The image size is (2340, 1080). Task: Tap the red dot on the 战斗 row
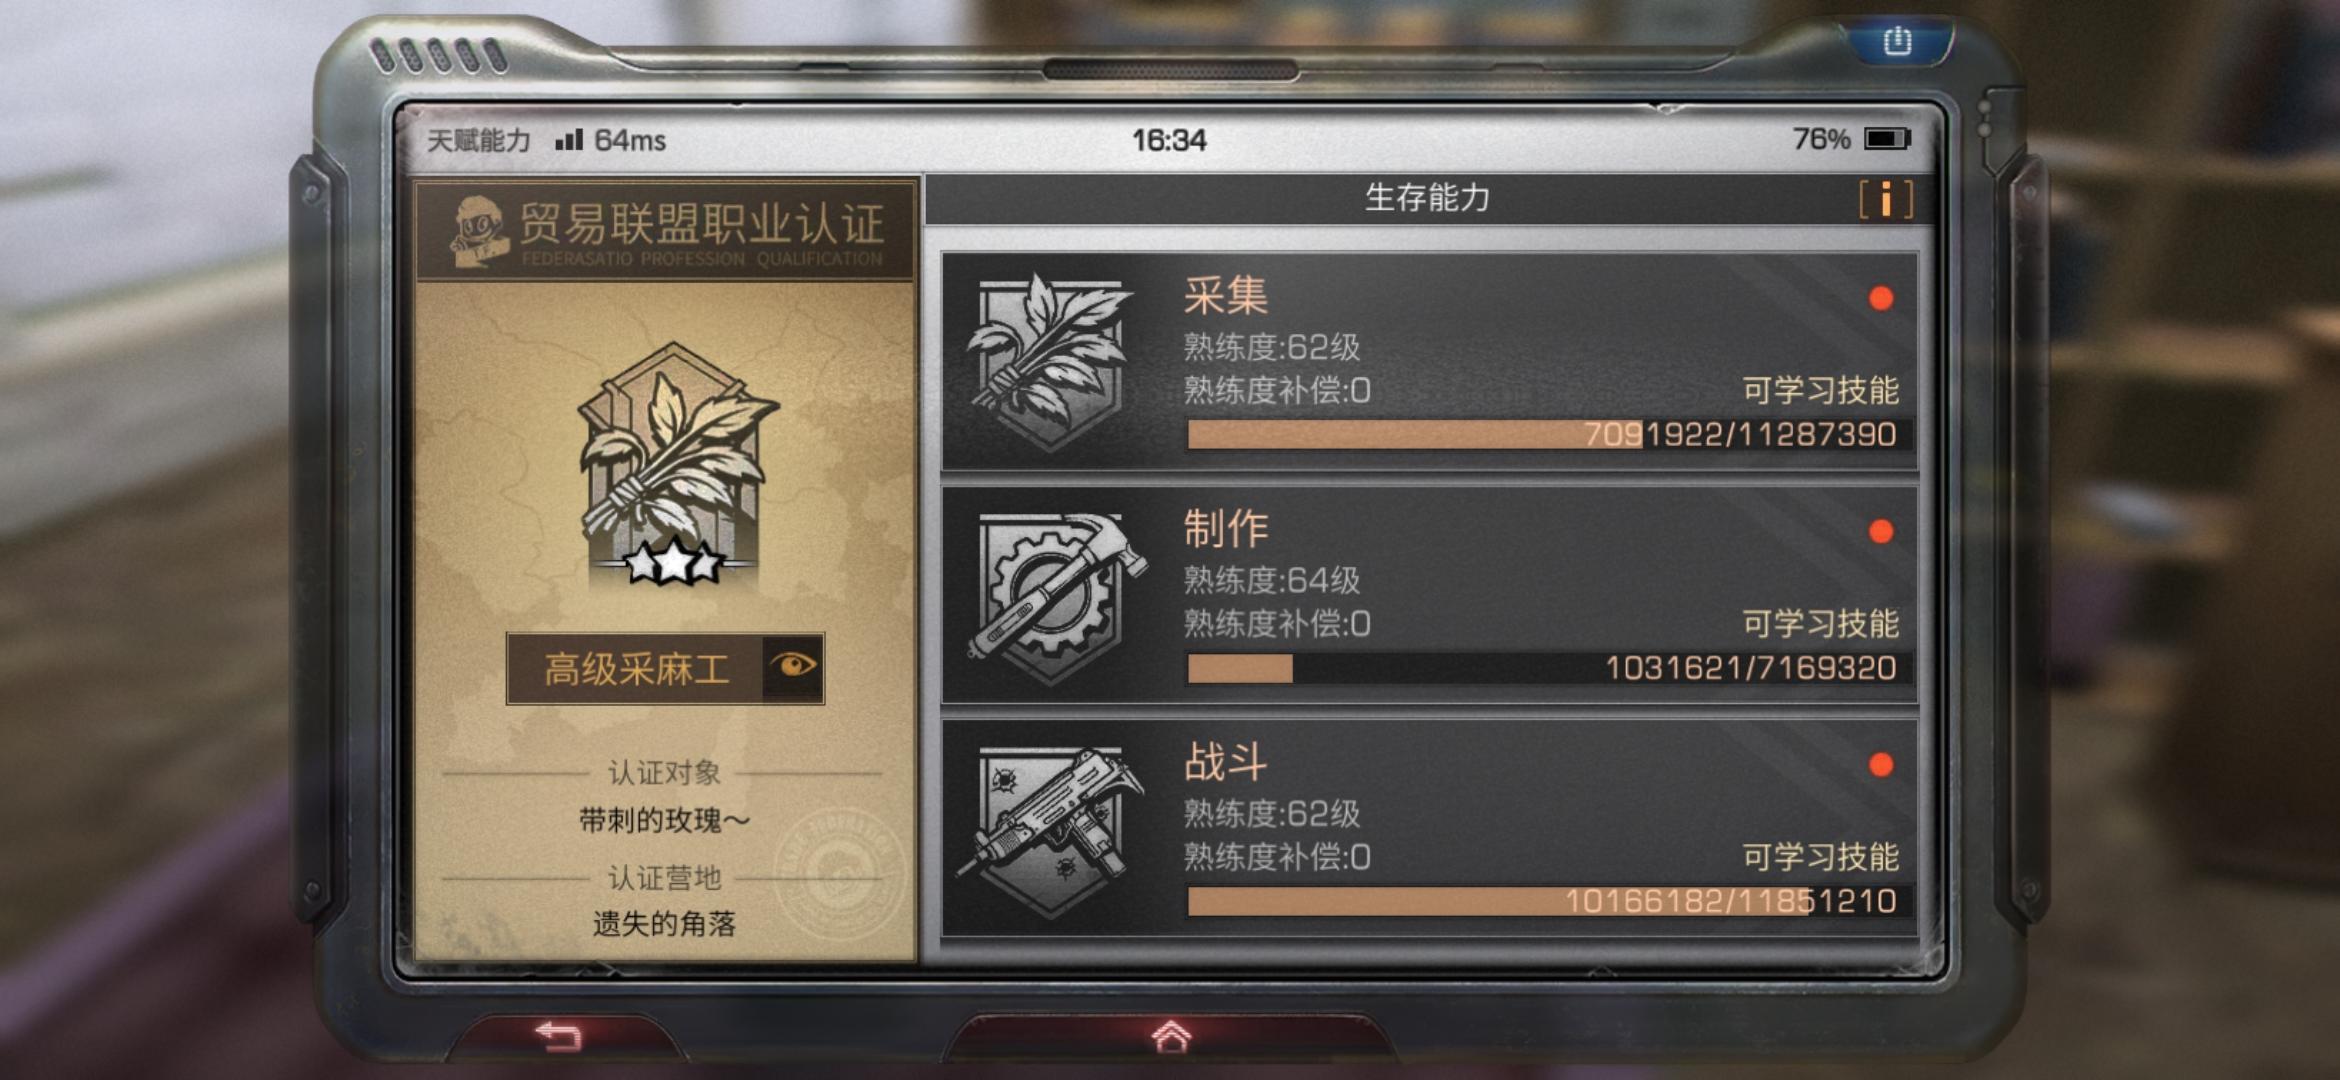(1880, 765)
